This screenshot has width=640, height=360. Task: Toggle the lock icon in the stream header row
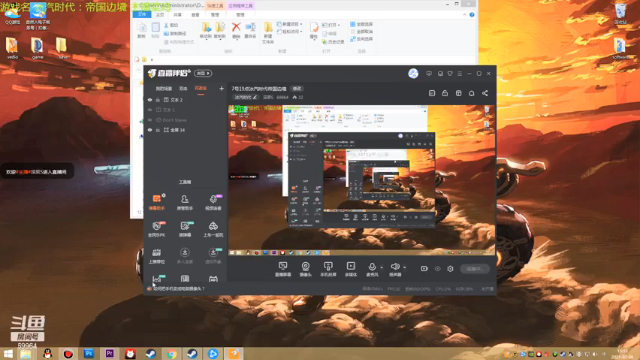pyautogui.click(x=445, y=93)
